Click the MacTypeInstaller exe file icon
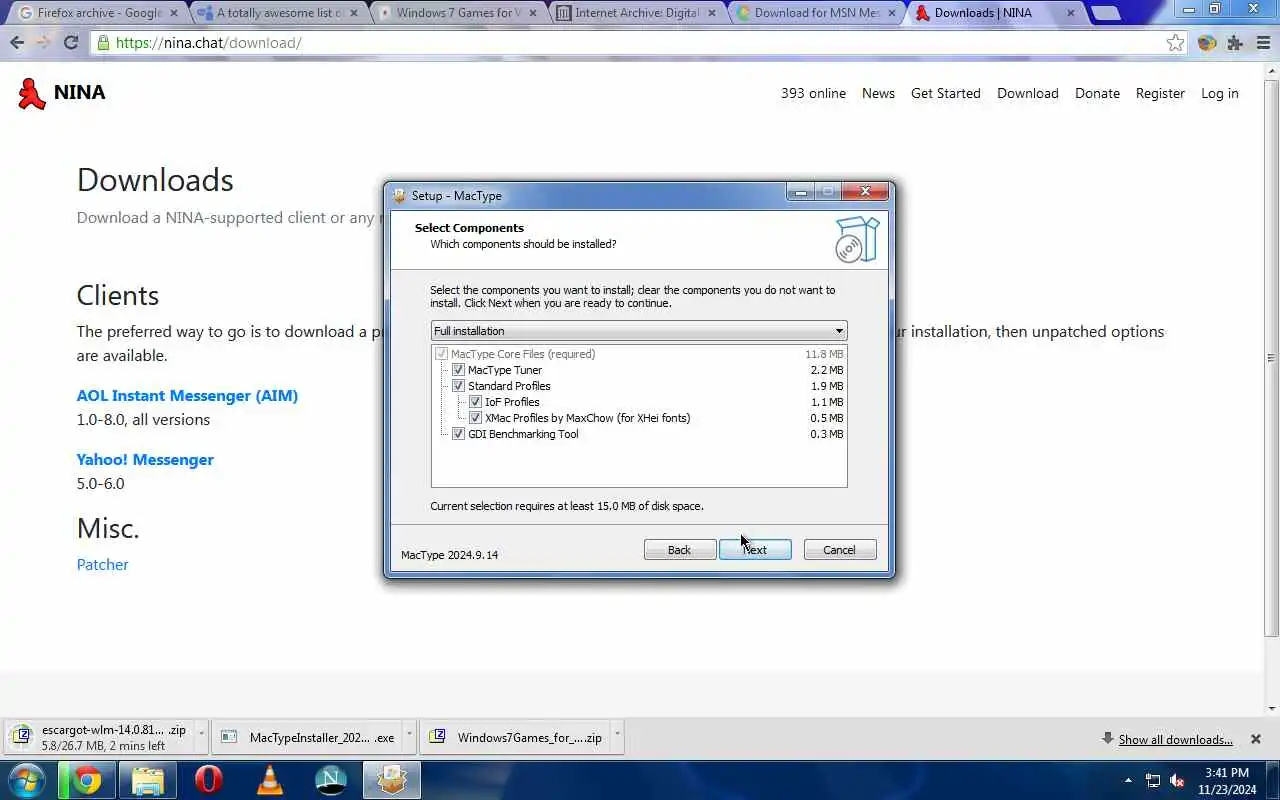The image size is (1280, 800). [229, 737]
